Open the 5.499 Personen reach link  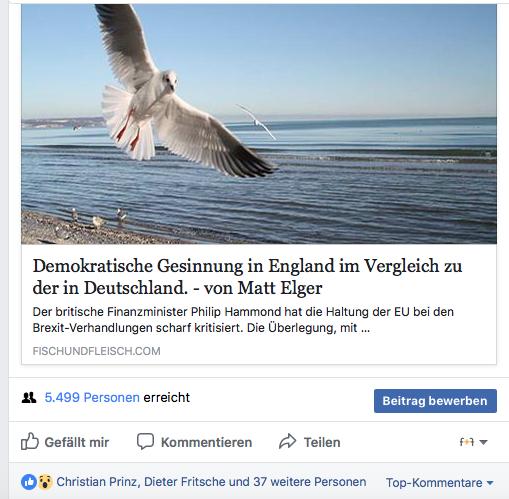click(92, 397)
